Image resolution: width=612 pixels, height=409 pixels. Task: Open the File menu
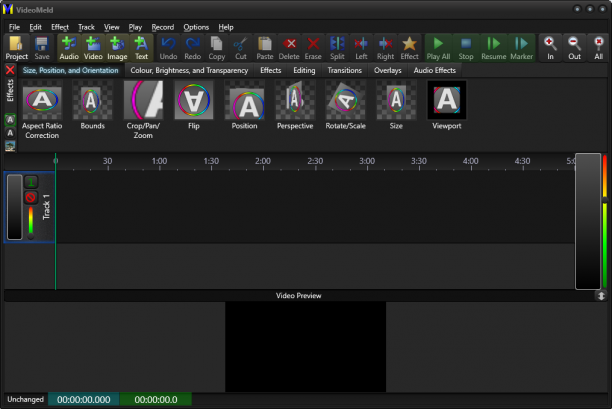click(14, 27)
